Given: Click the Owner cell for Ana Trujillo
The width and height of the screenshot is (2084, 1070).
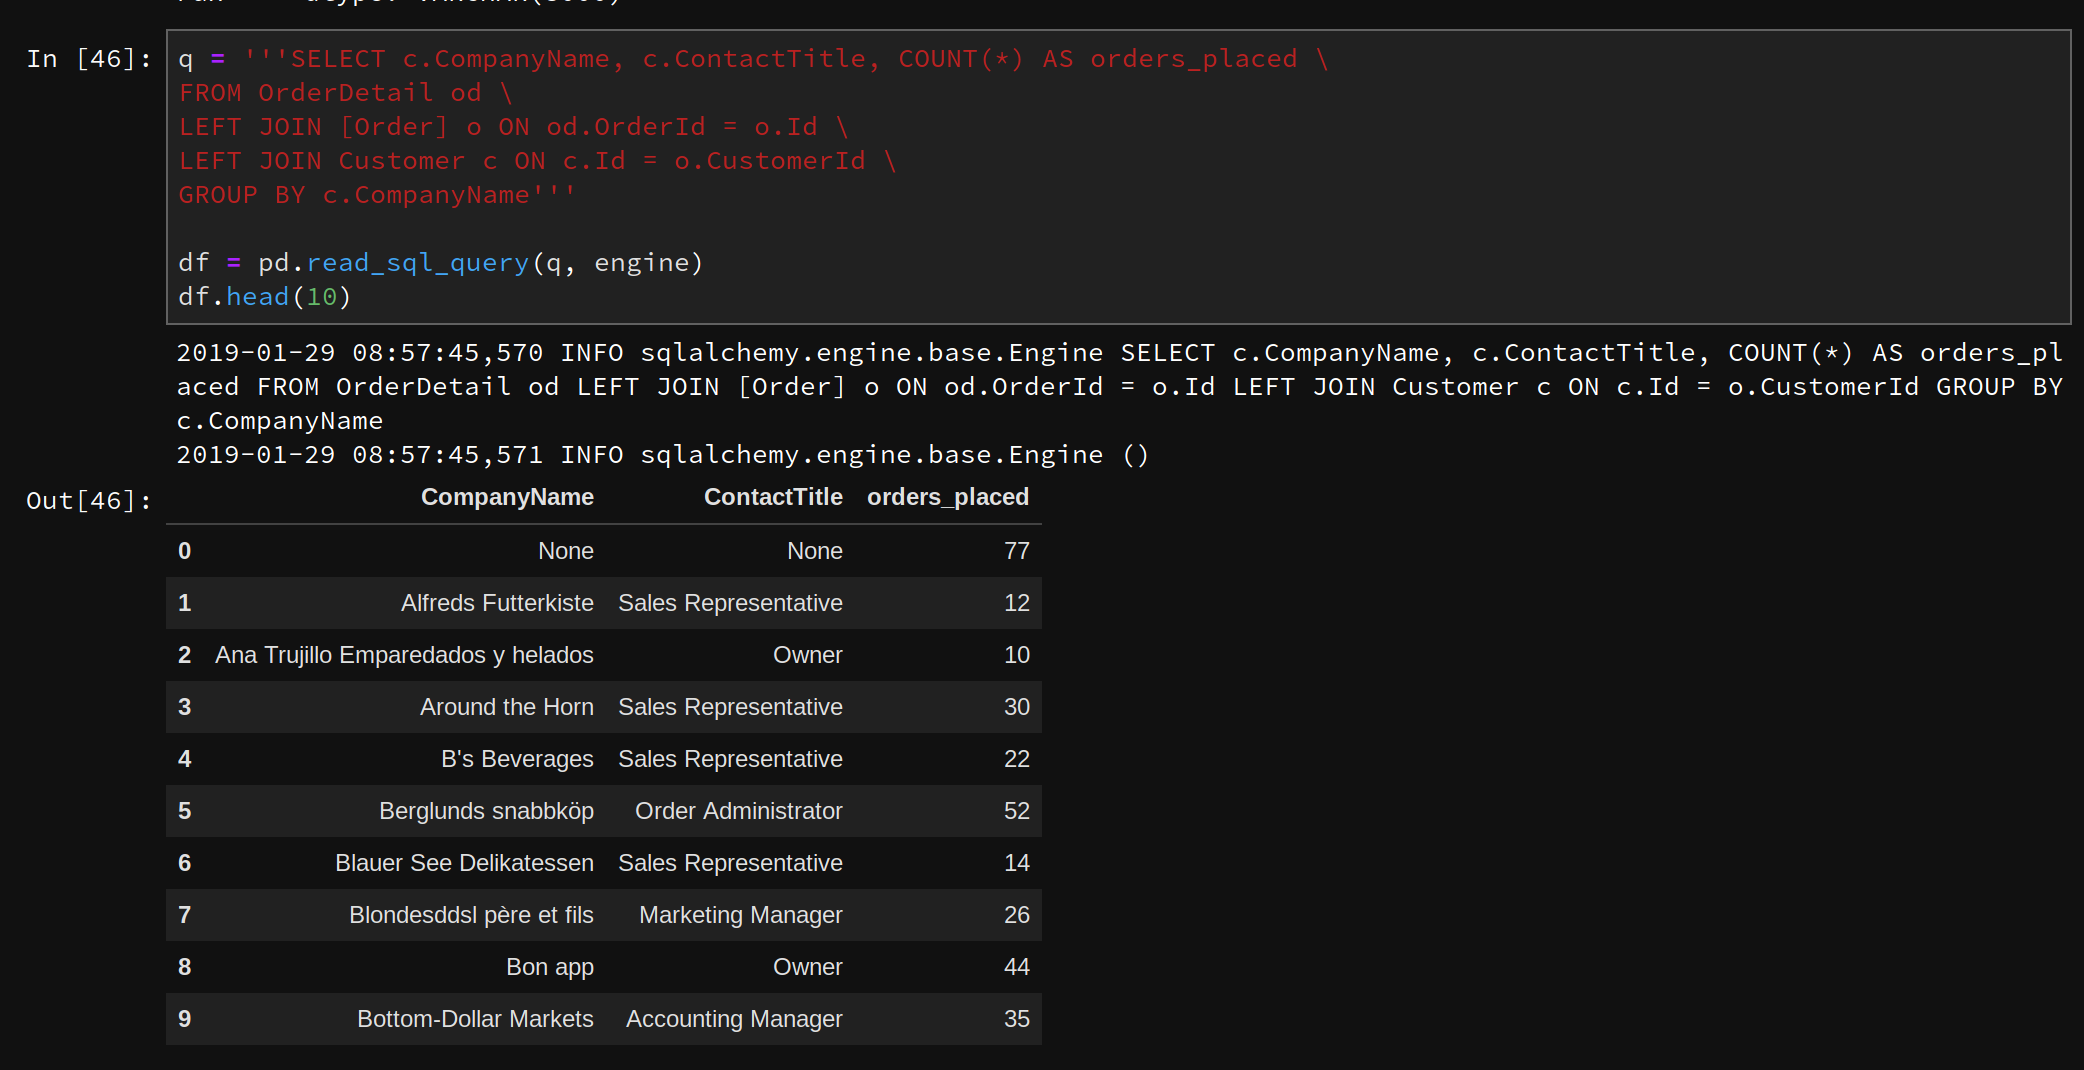Looking at the screenshot, I should coord(807,655).
